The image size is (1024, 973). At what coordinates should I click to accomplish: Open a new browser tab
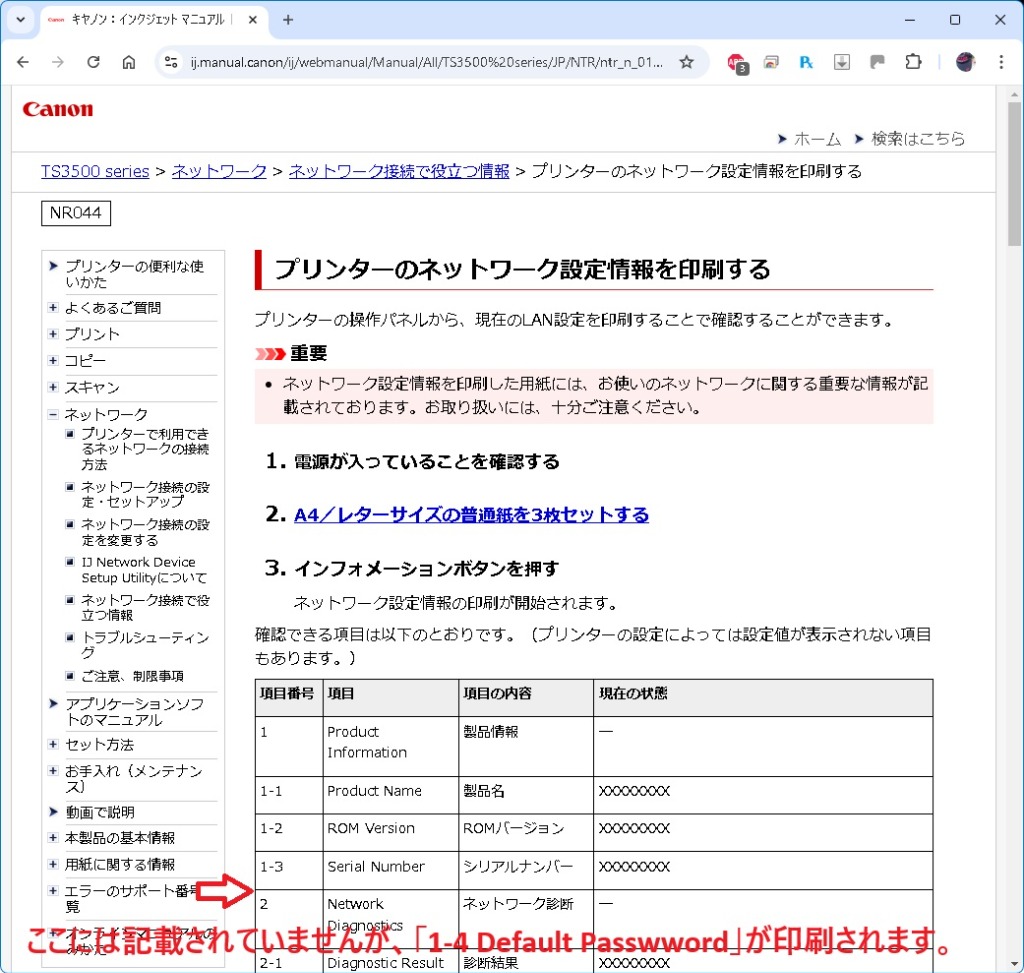(288, 20)
